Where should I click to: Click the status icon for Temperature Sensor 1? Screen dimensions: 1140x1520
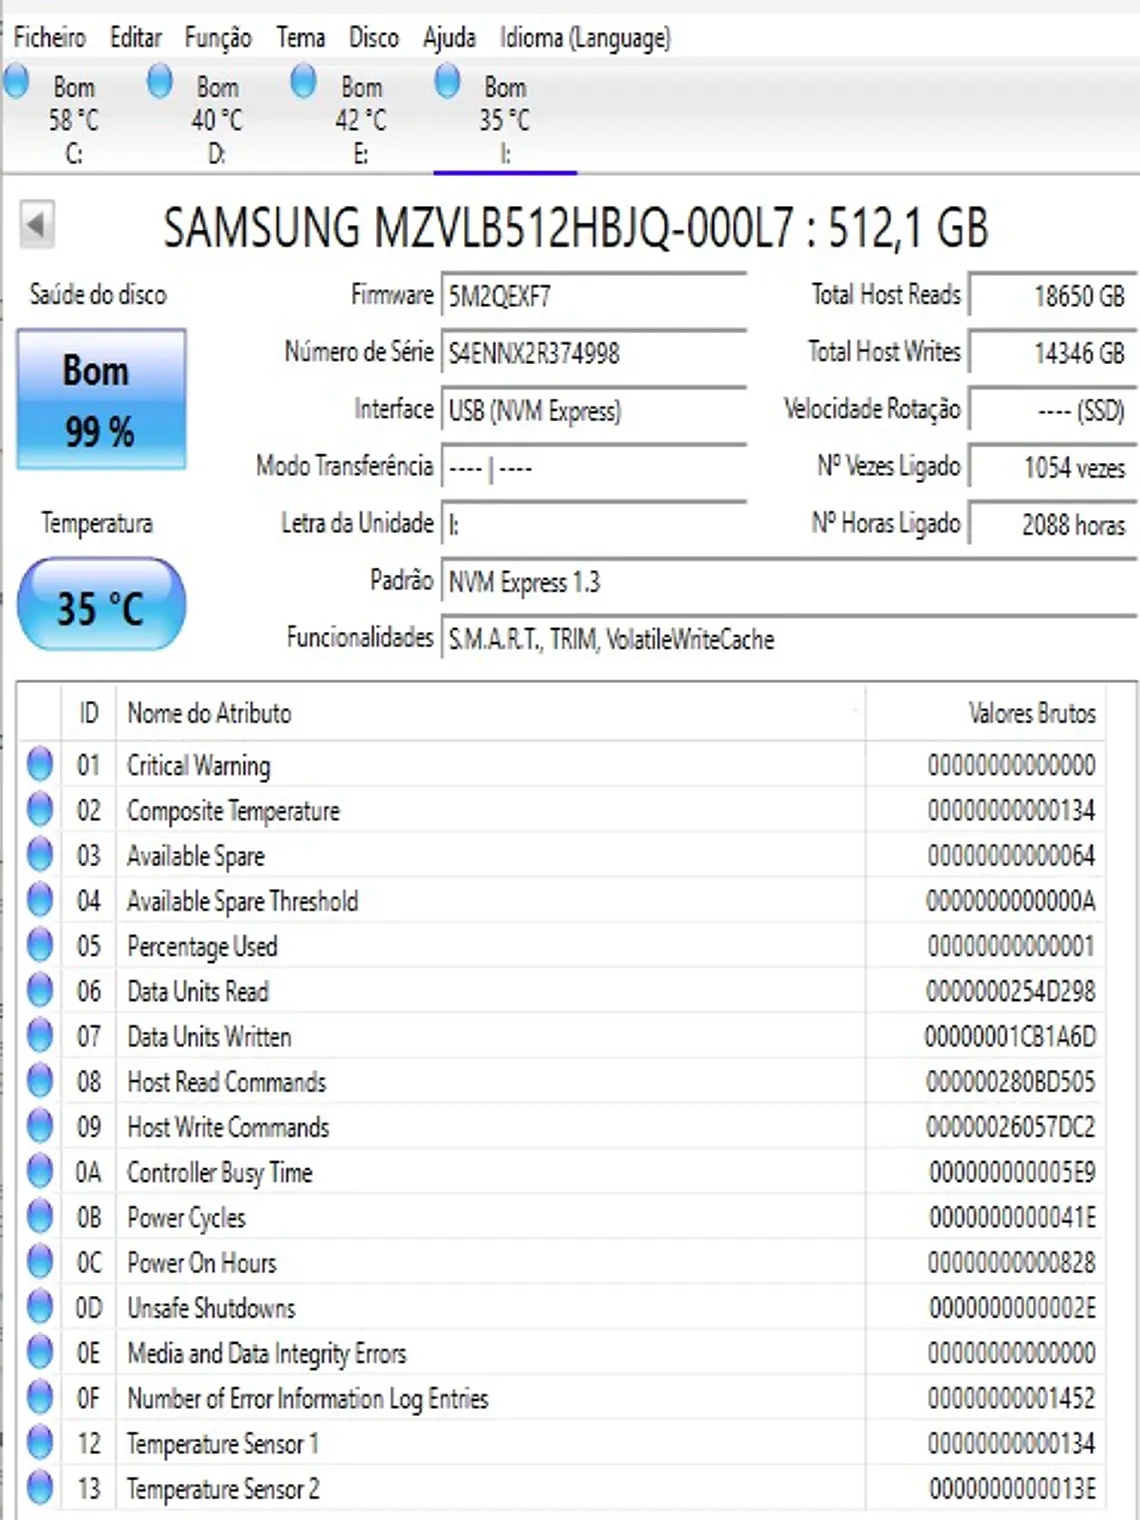point(40,1443)
